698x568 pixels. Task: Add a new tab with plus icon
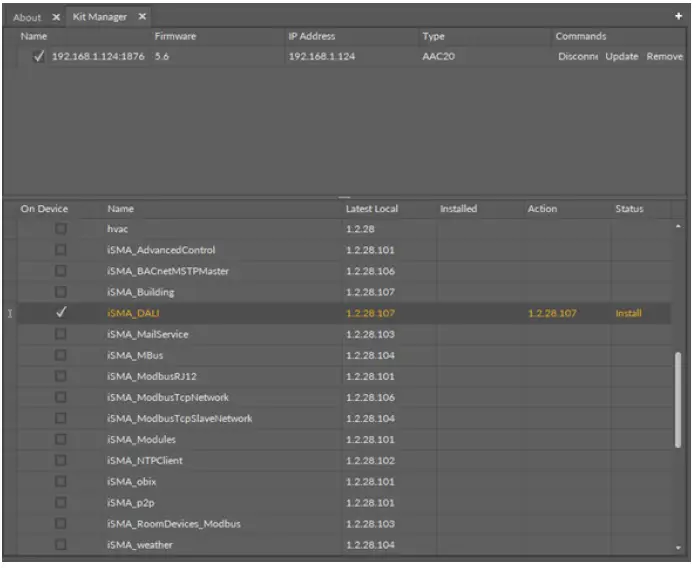coord(679,18)
